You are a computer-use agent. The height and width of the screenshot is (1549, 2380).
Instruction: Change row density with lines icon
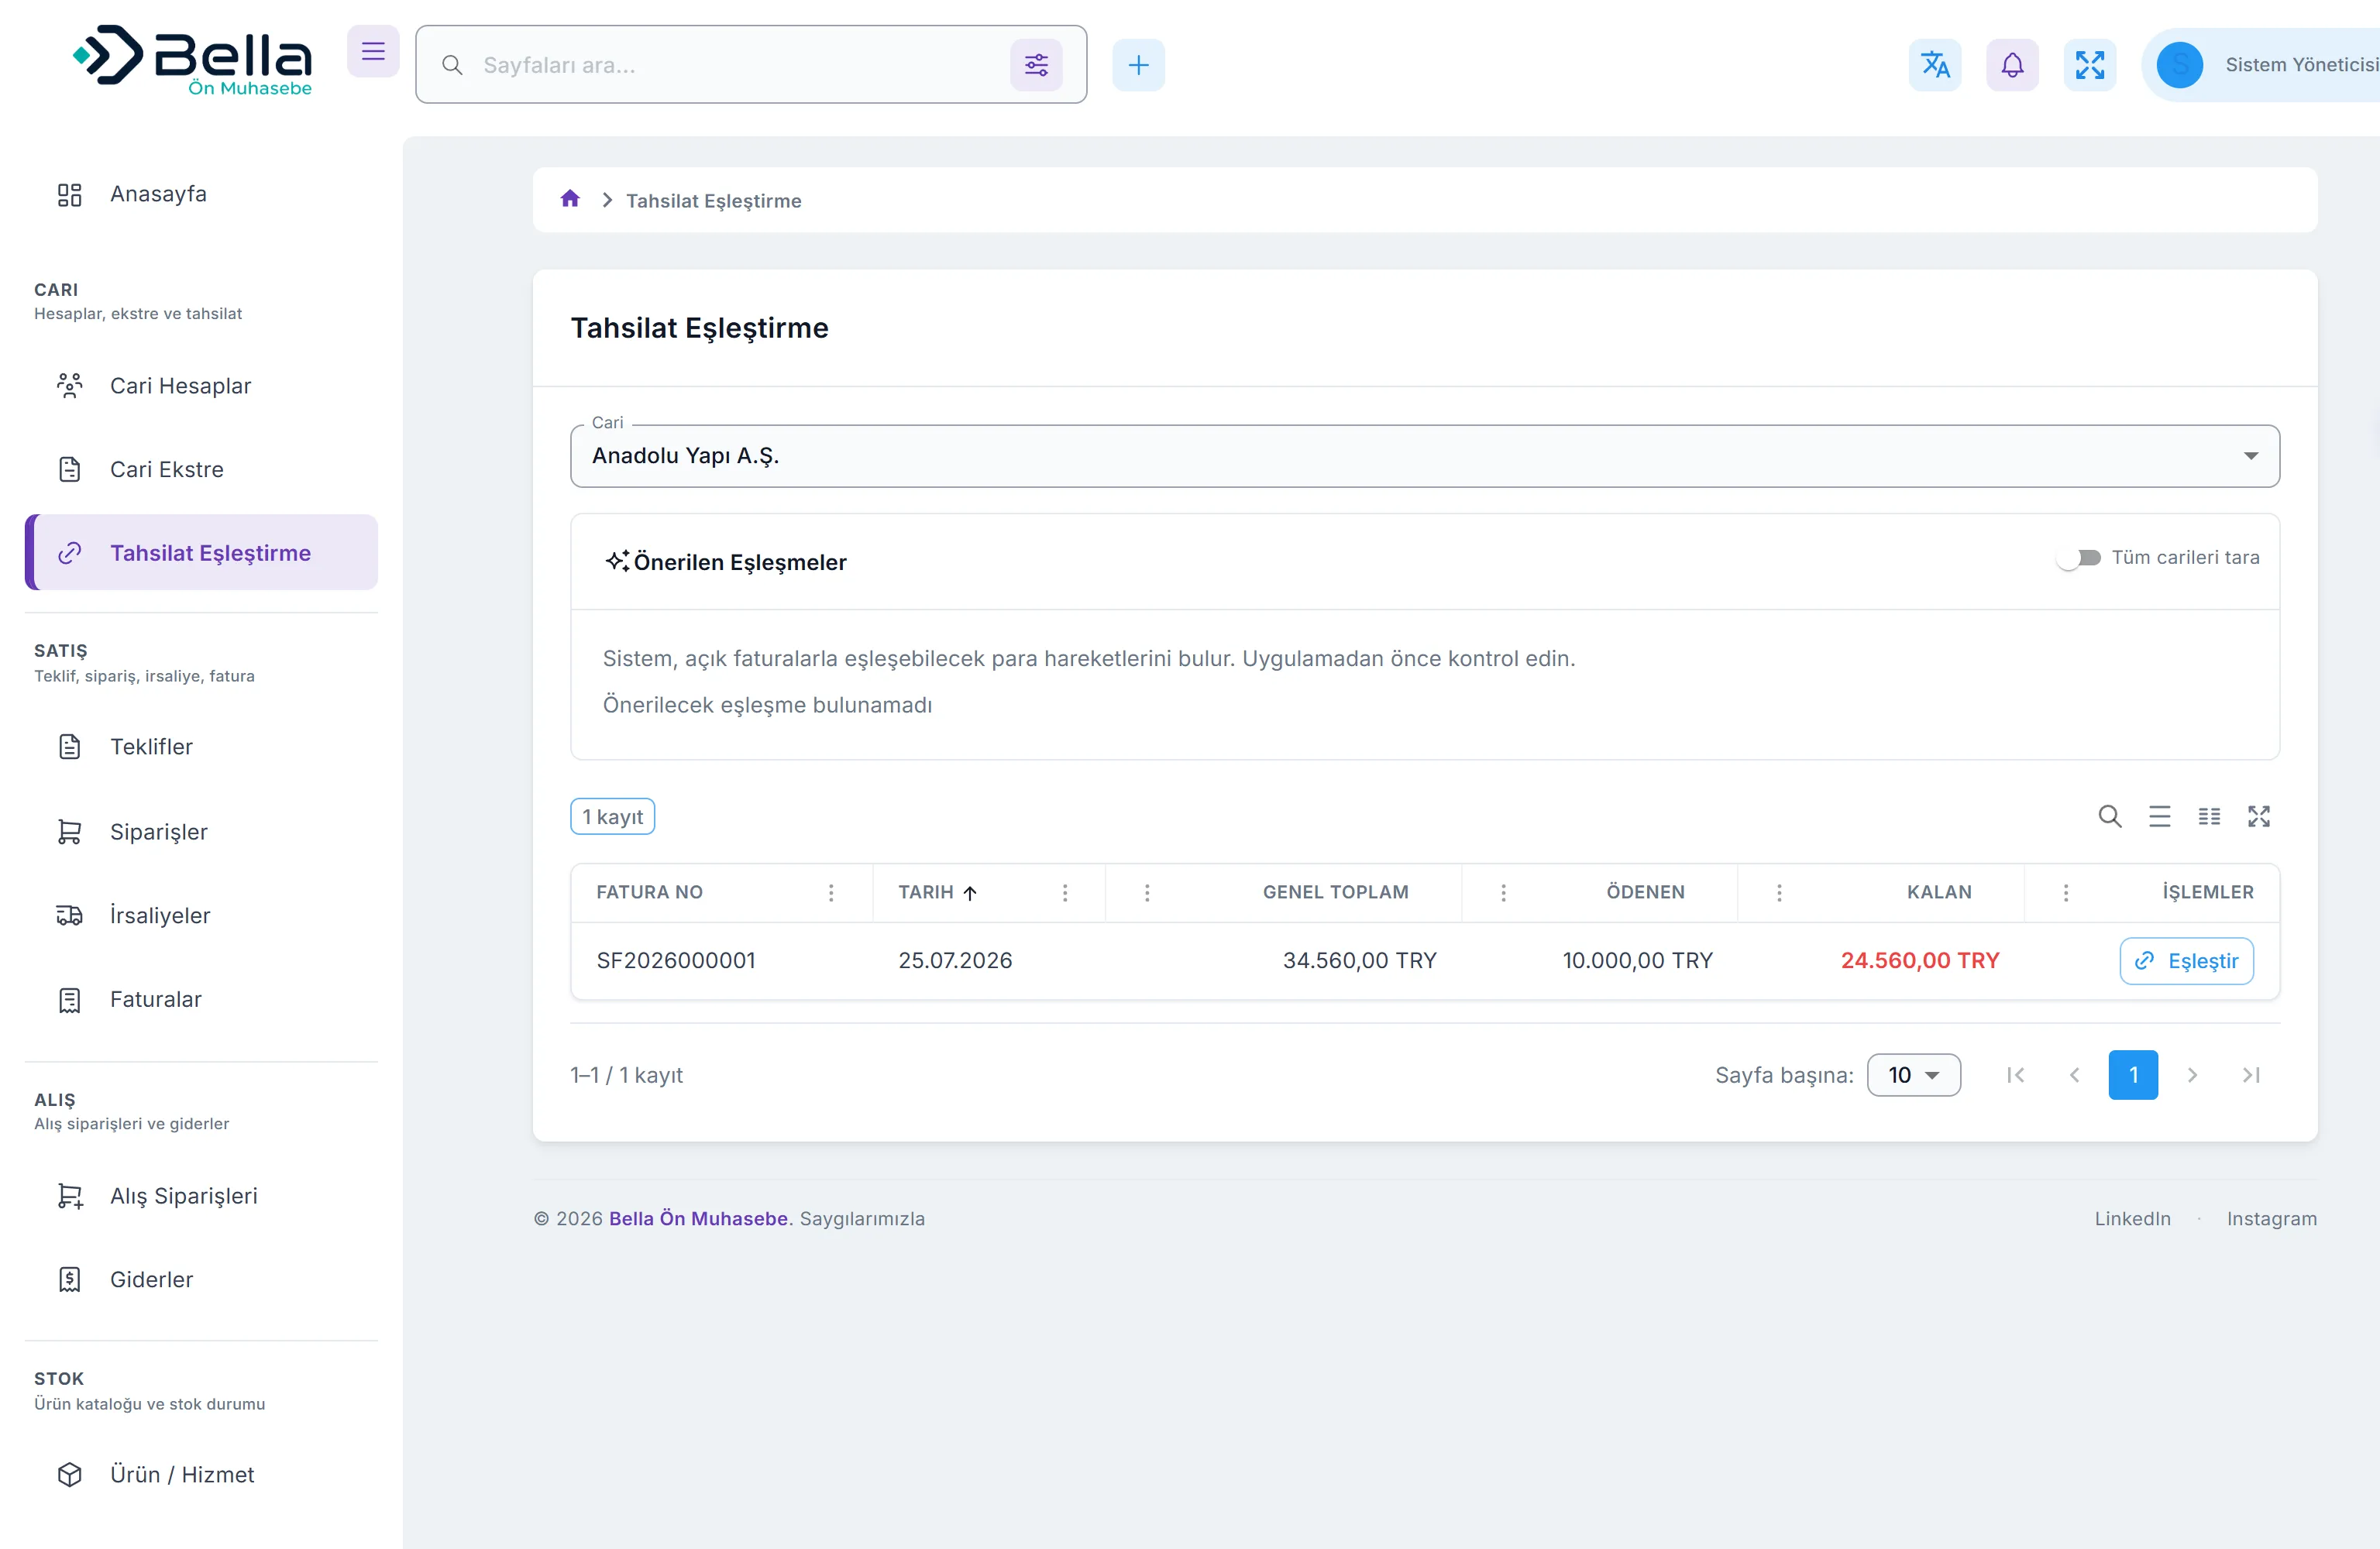tap(2160, 816)
